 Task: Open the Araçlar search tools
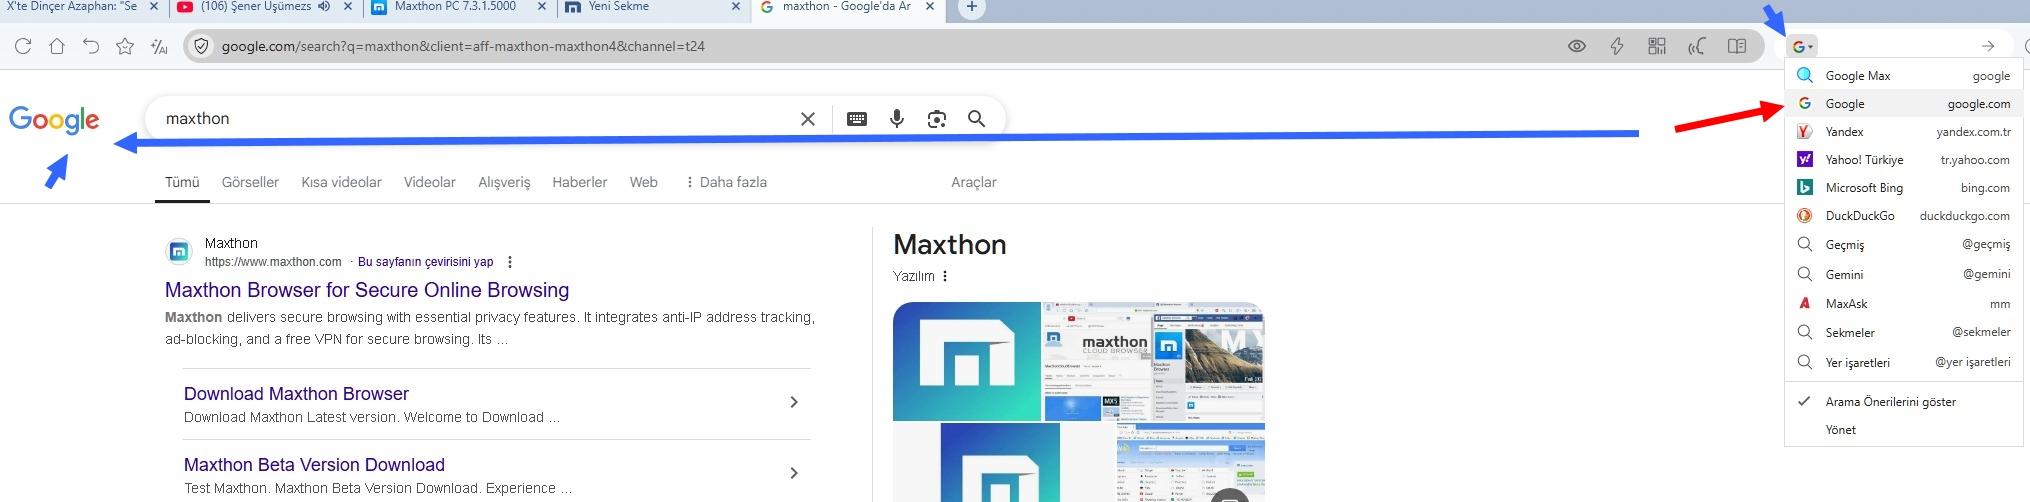click(974, 182)
